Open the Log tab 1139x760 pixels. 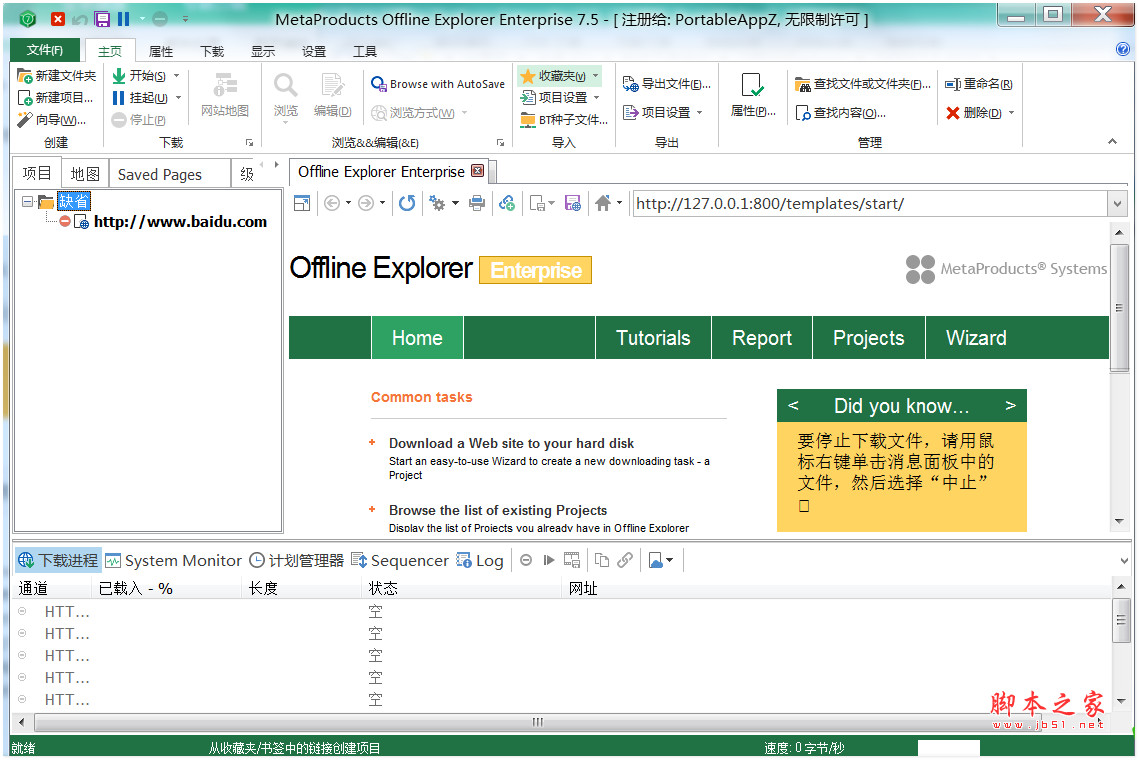coord(479,561)
